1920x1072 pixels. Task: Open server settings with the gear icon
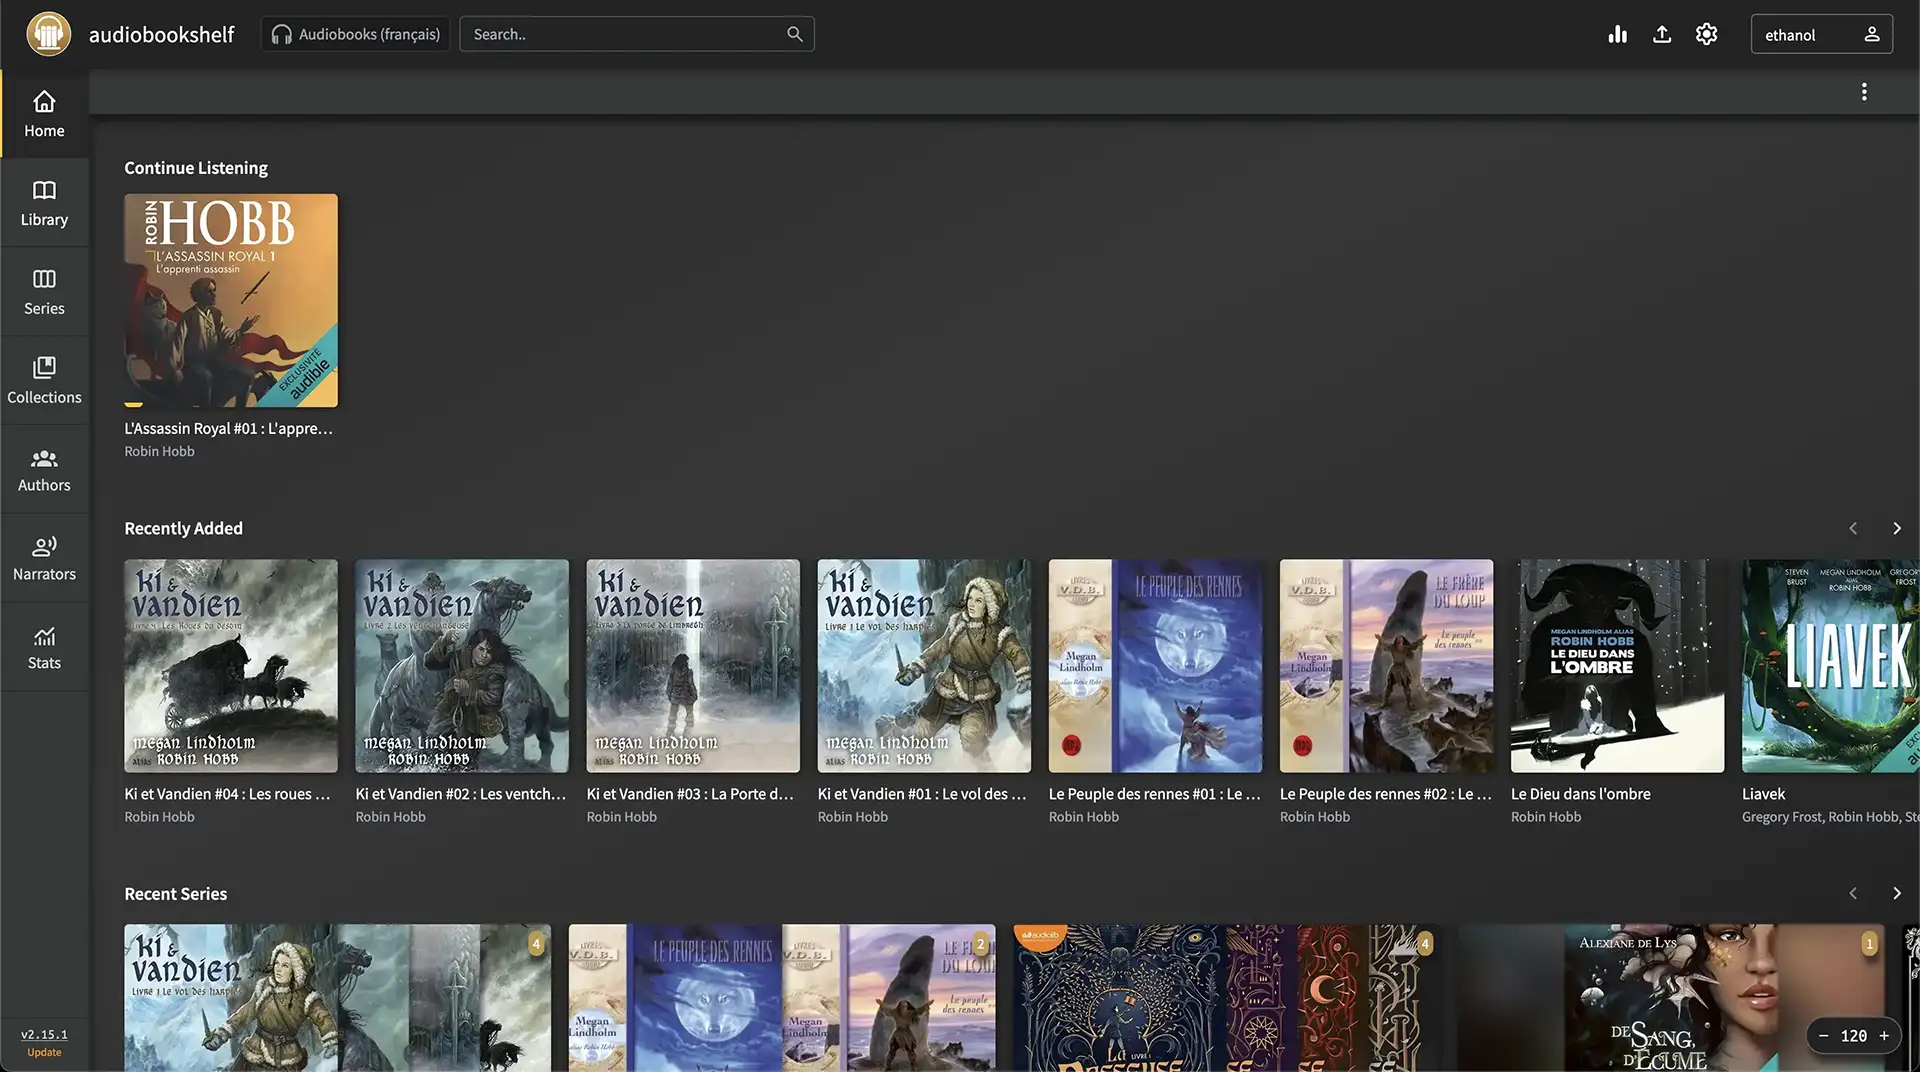(x=1706, y=33)
